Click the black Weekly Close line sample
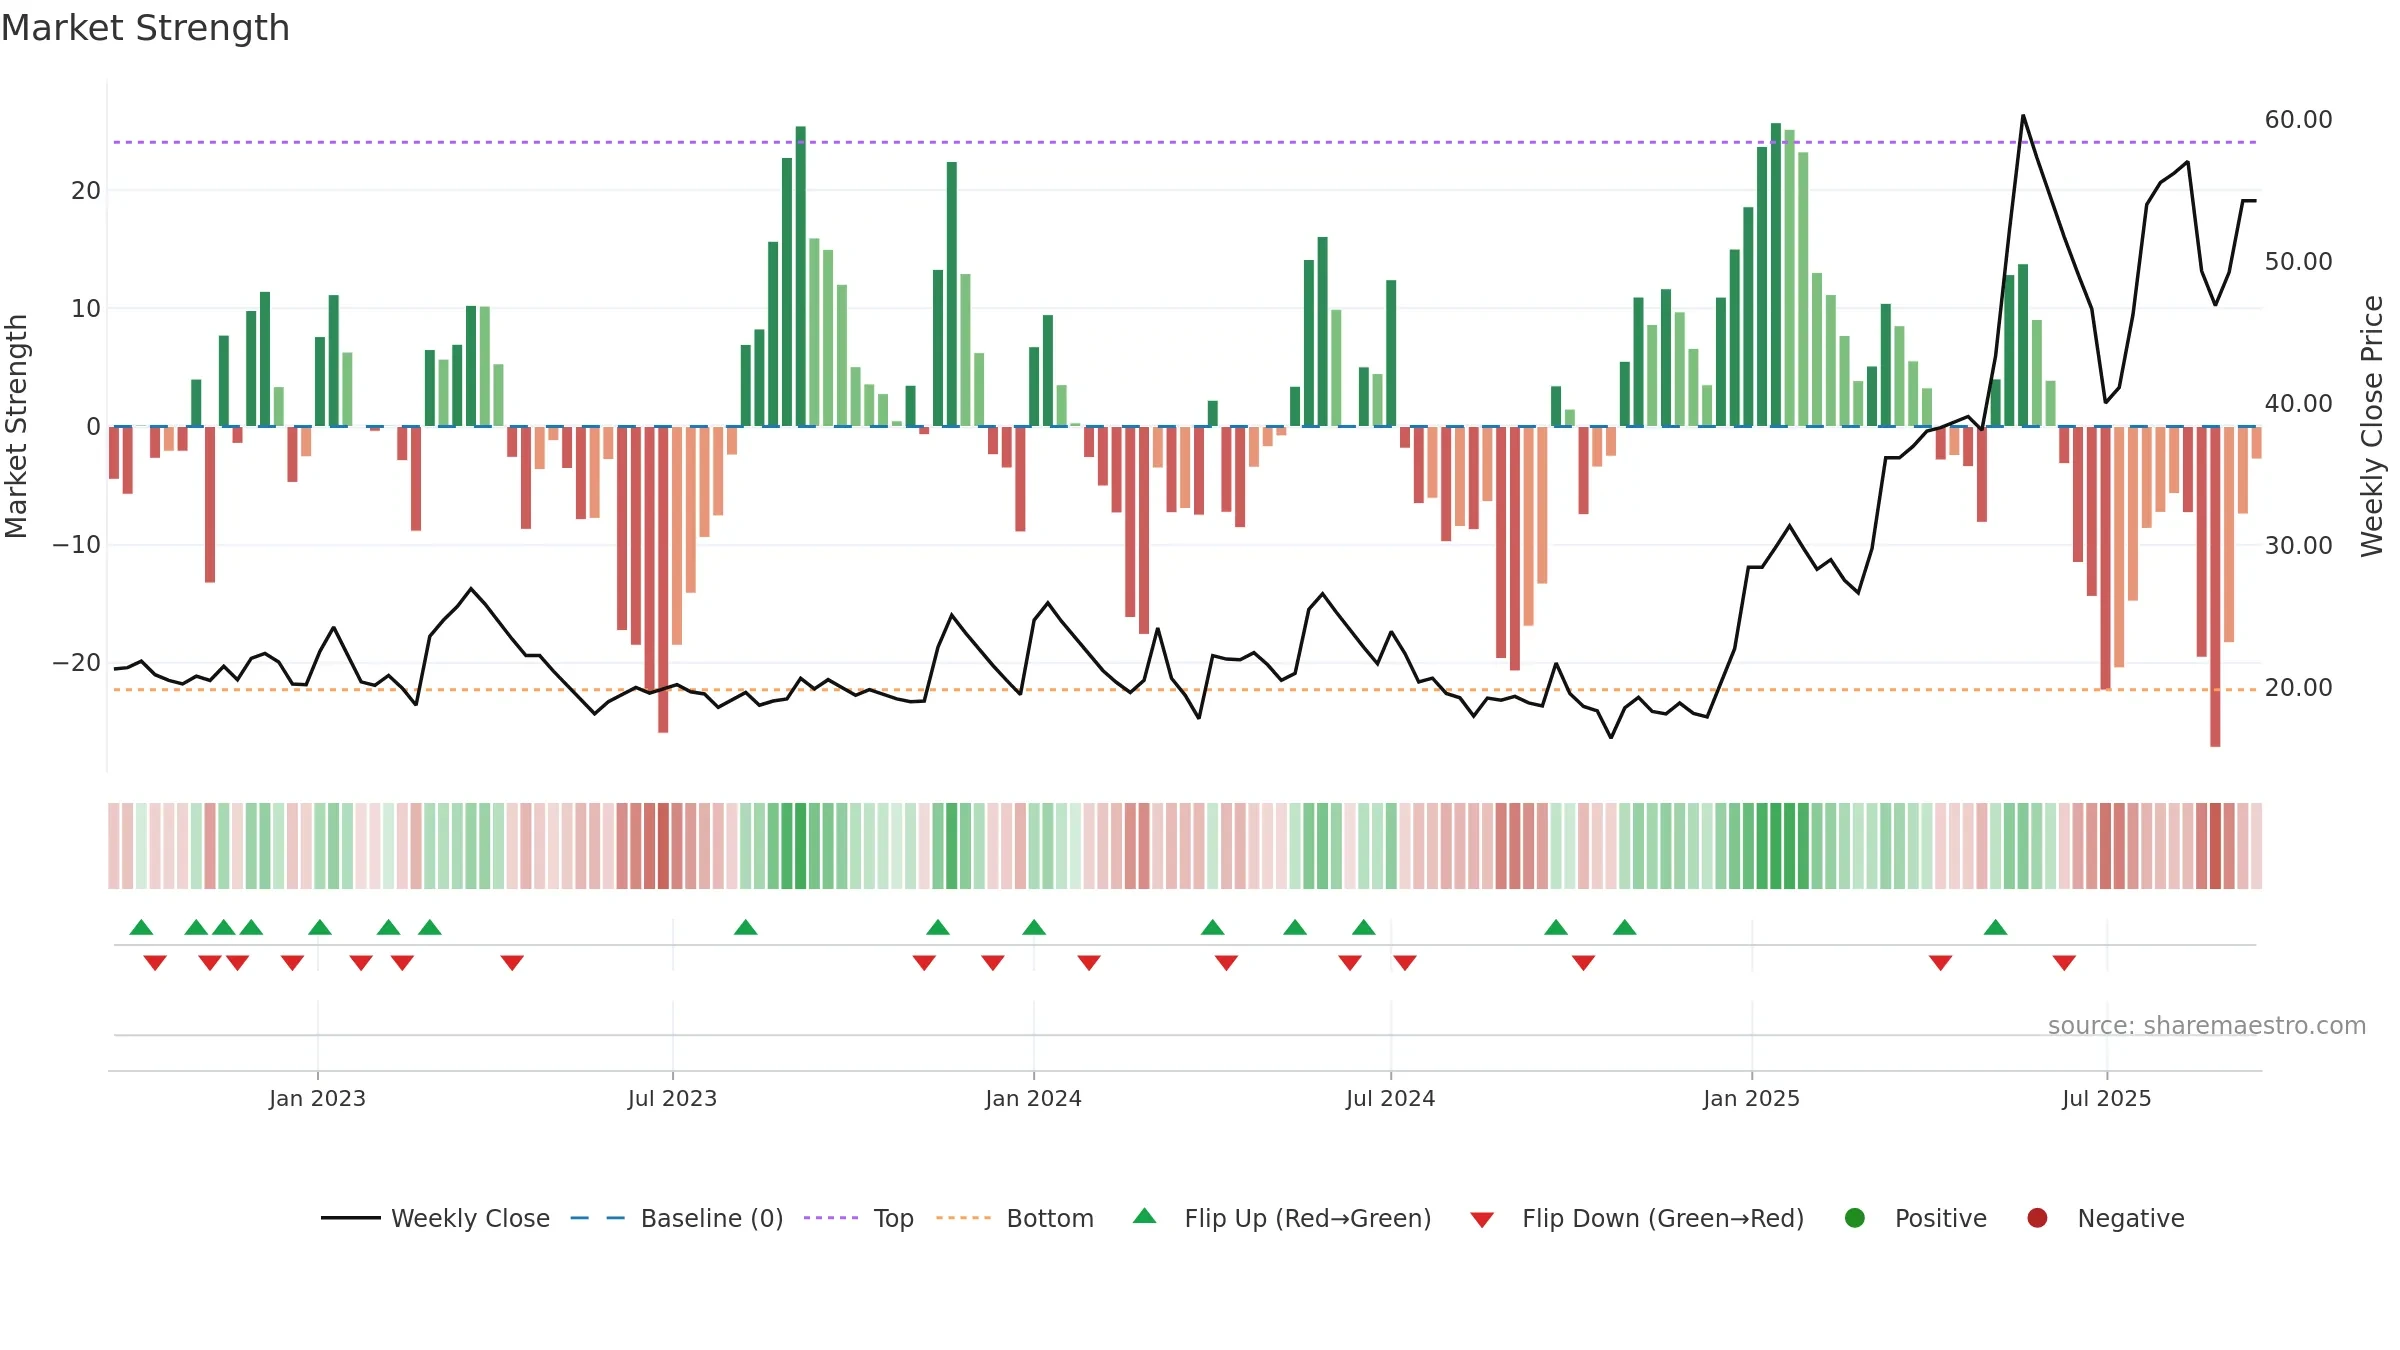The height and width of the screenshot is (1350, 2400). 350,1218
